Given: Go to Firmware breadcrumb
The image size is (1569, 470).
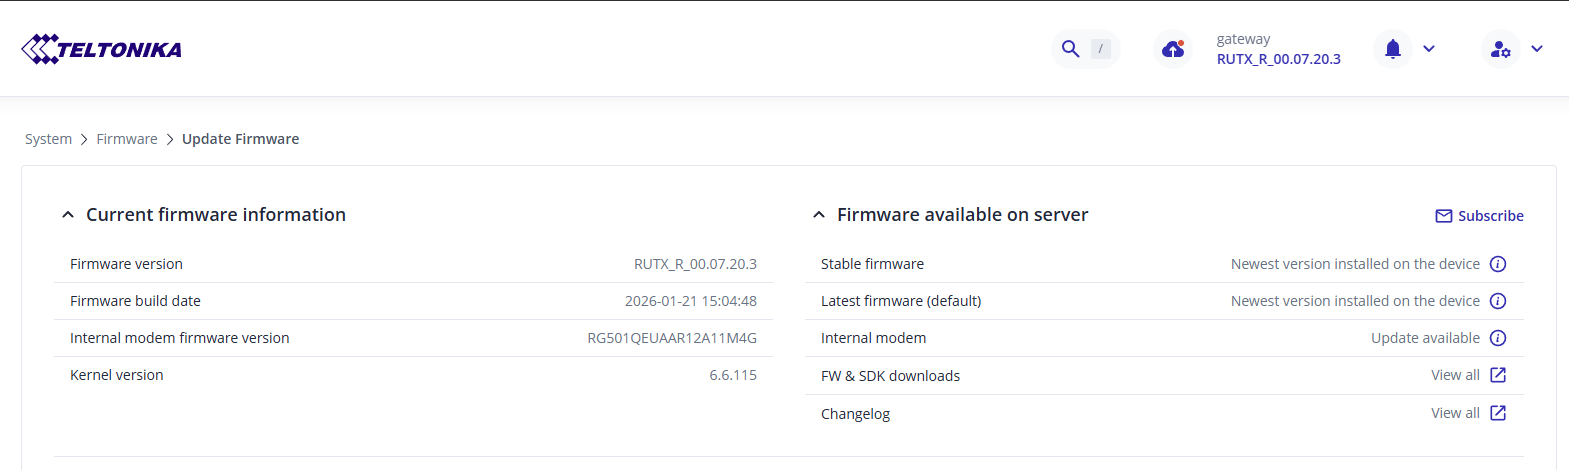Looking at the screenshot, I should point(127,139).
